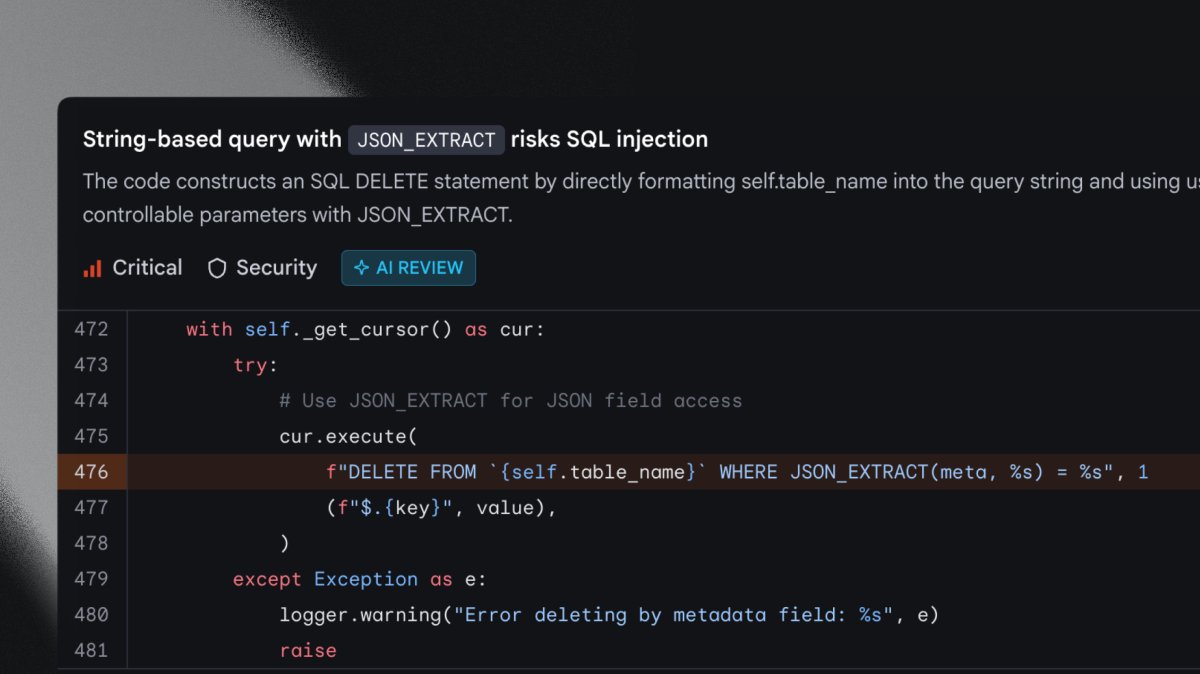This screenshot has height=674, width=1200.
Task: Click the closing parenthesis on line 478
Action: click(285, 543)
